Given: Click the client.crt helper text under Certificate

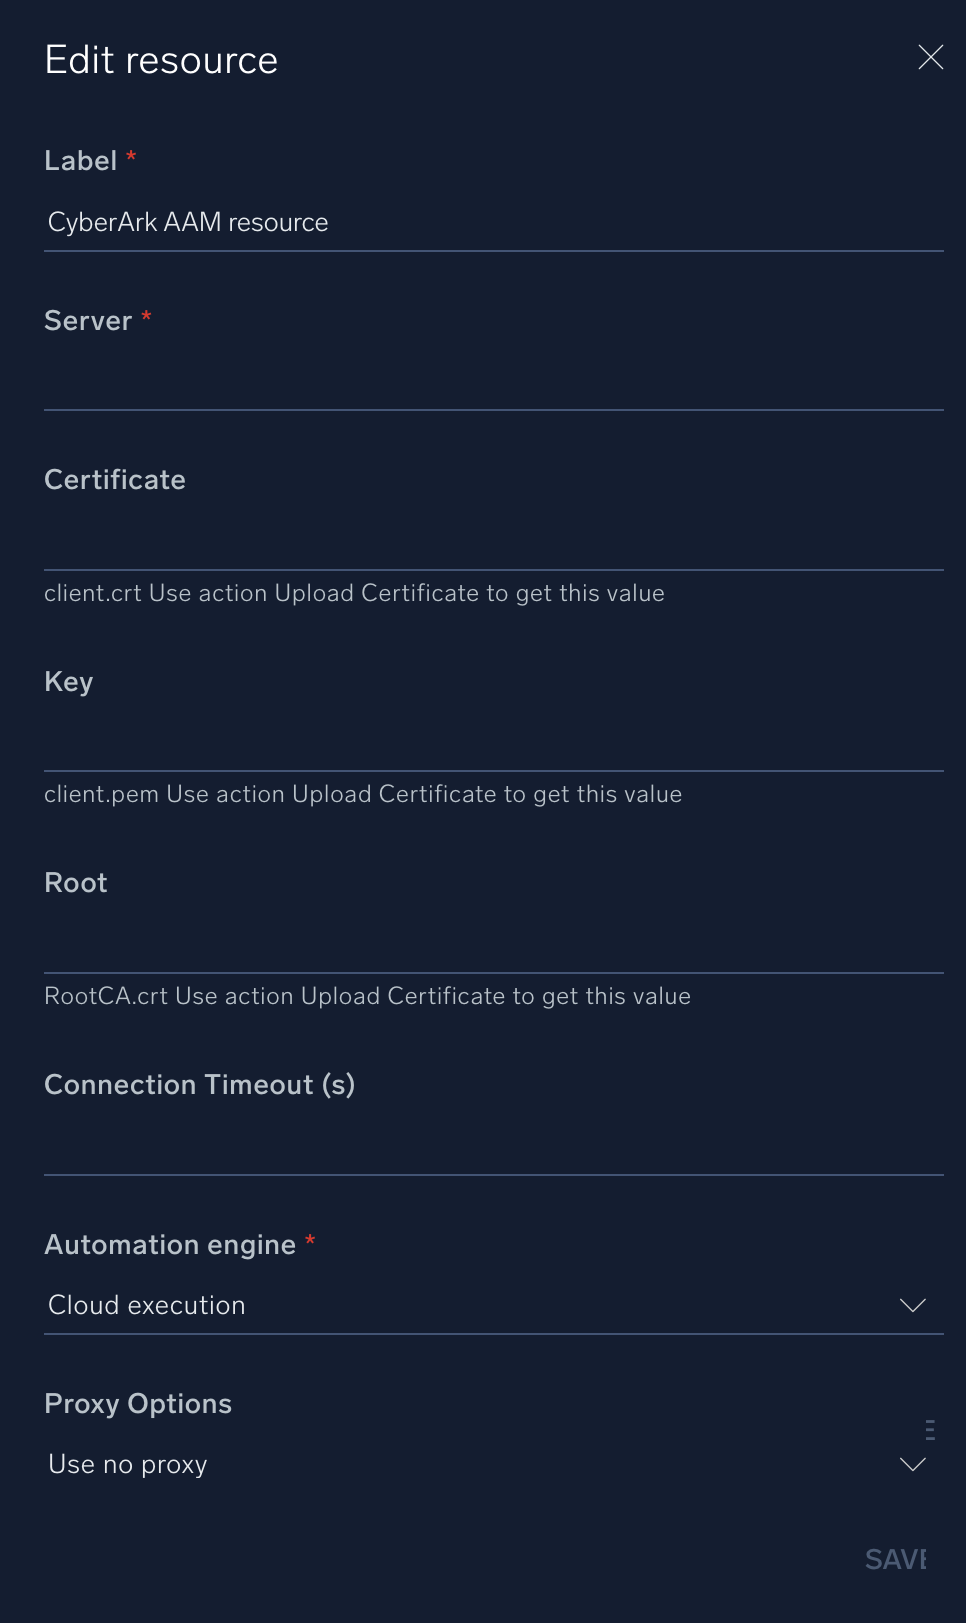Looking at the screenshot, I should [x=355, y=593].
